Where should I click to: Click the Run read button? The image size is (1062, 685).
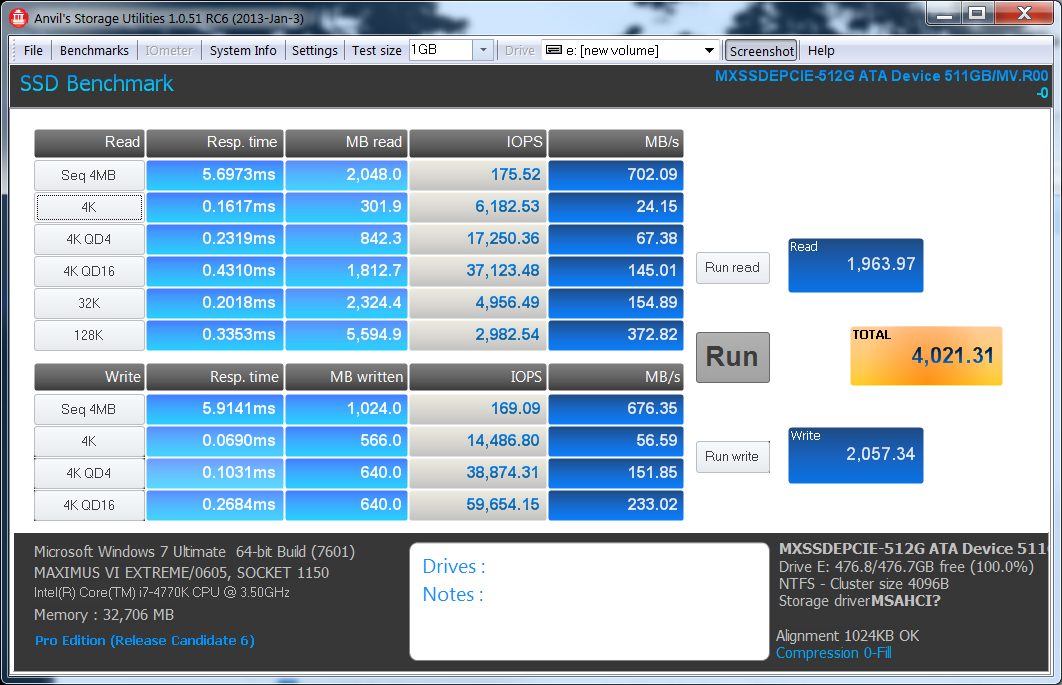[x=732, y=268]
